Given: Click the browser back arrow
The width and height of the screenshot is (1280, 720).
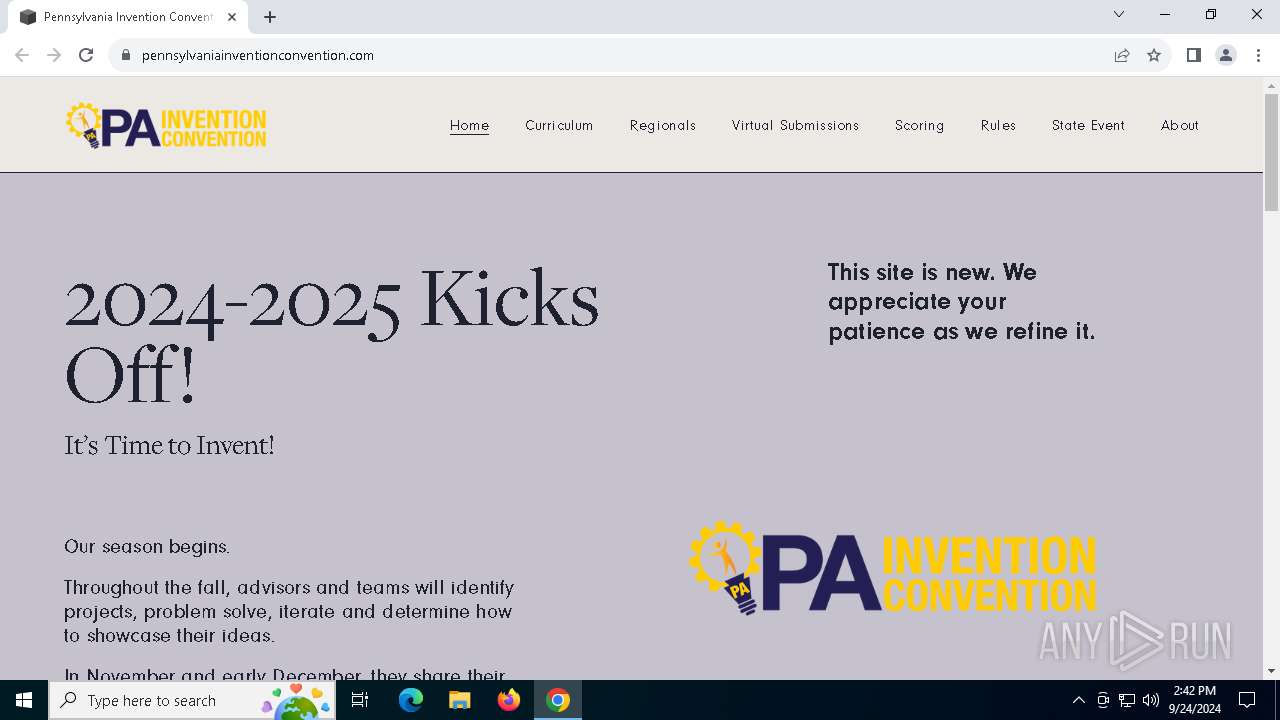Looking at the screenshot, I should 22,55.
